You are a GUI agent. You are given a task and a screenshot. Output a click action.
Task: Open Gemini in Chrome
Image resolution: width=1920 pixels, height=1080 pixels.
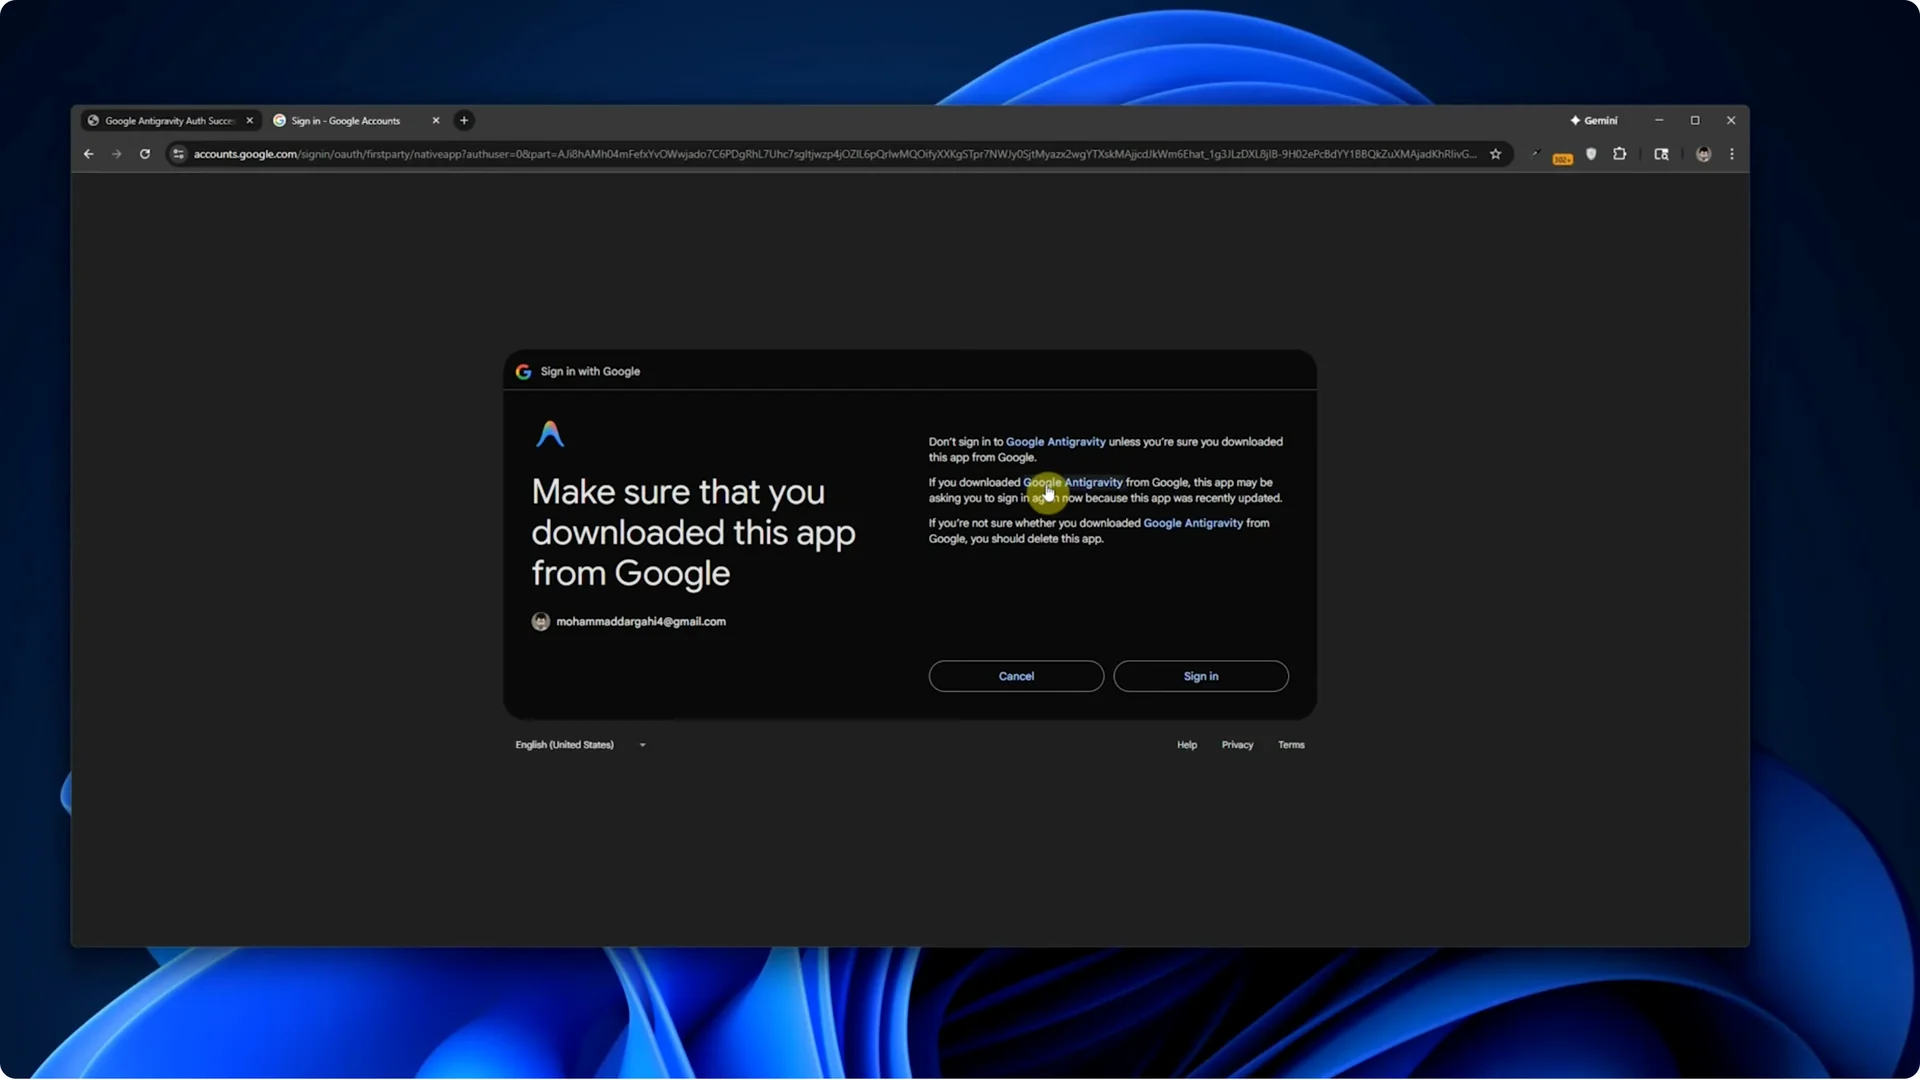point(1594,120)
